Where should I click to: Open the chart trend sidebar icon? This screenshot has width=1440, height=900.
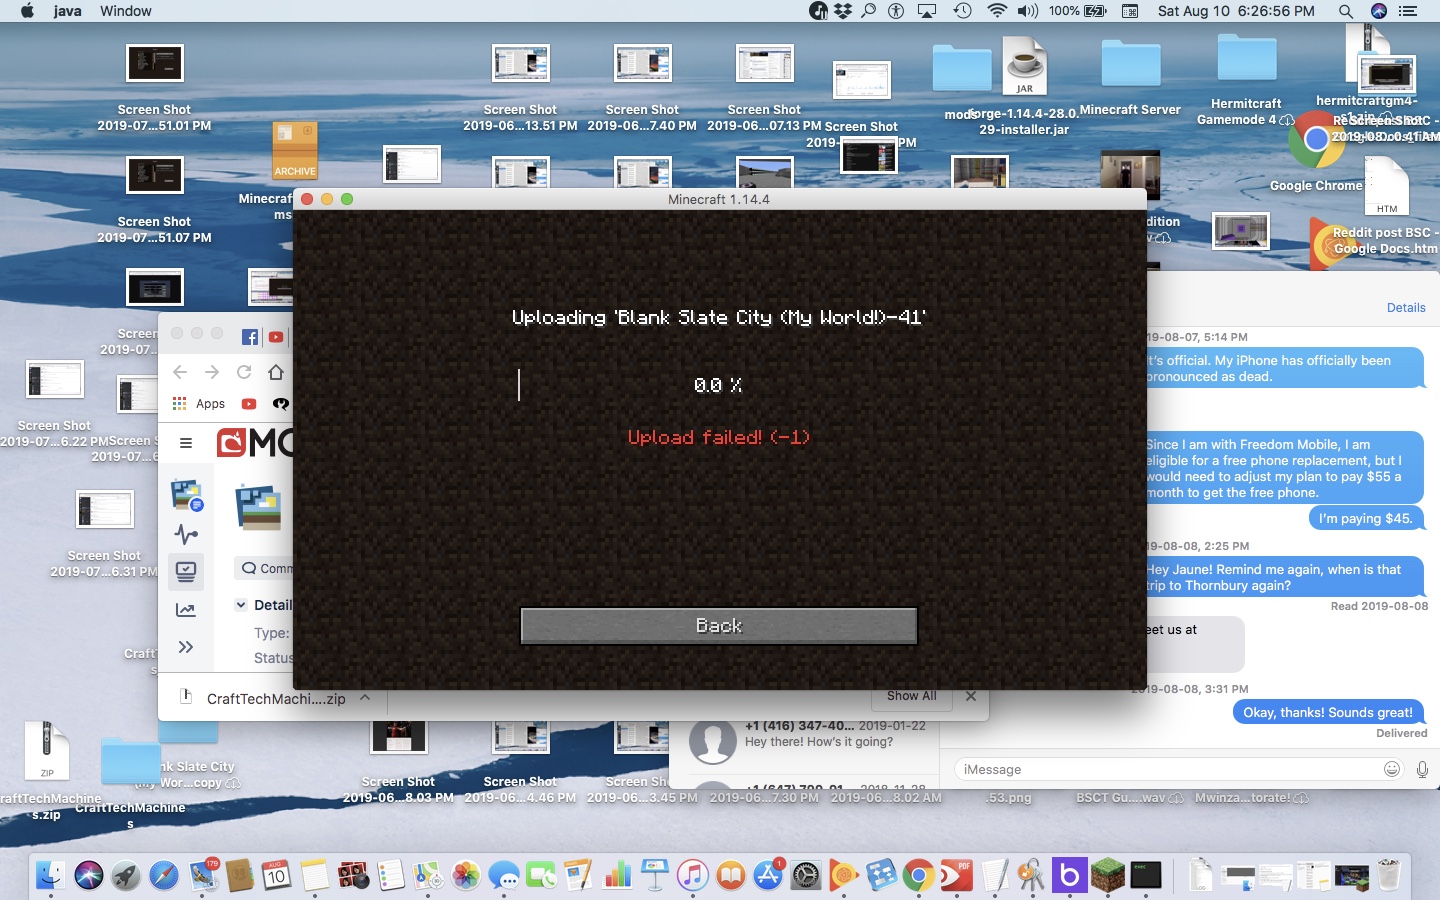tap(186, 609)
